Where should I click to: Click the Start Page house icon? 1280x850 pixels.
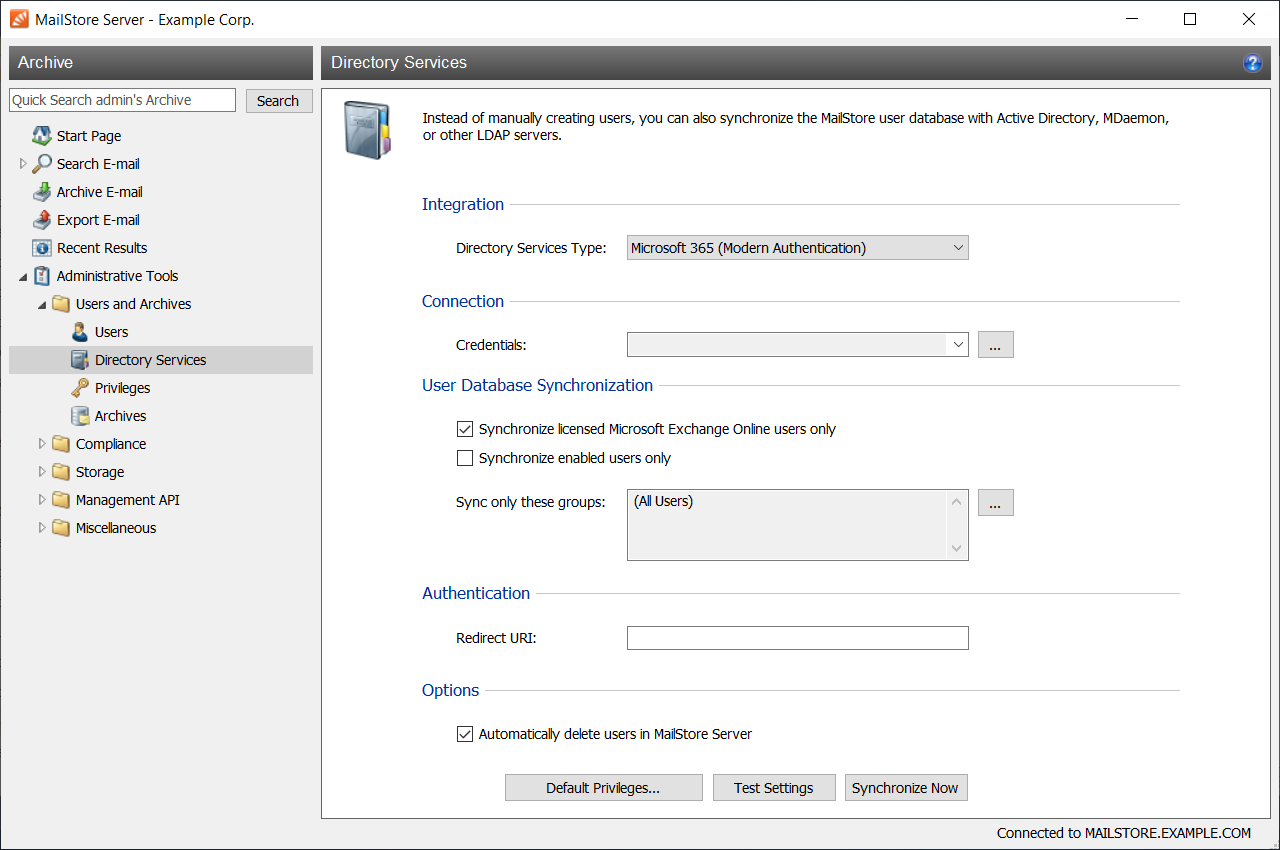41,136
